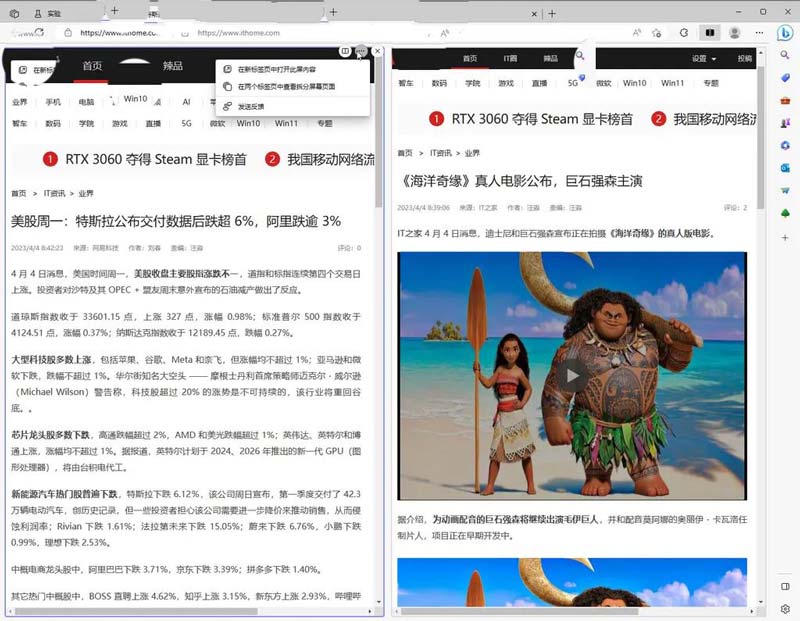The image size is (800, 621).
Task: Open left pane headline RTX 3060 夺得 Steam 显卡榜首
Action: [x=156, y=160]
